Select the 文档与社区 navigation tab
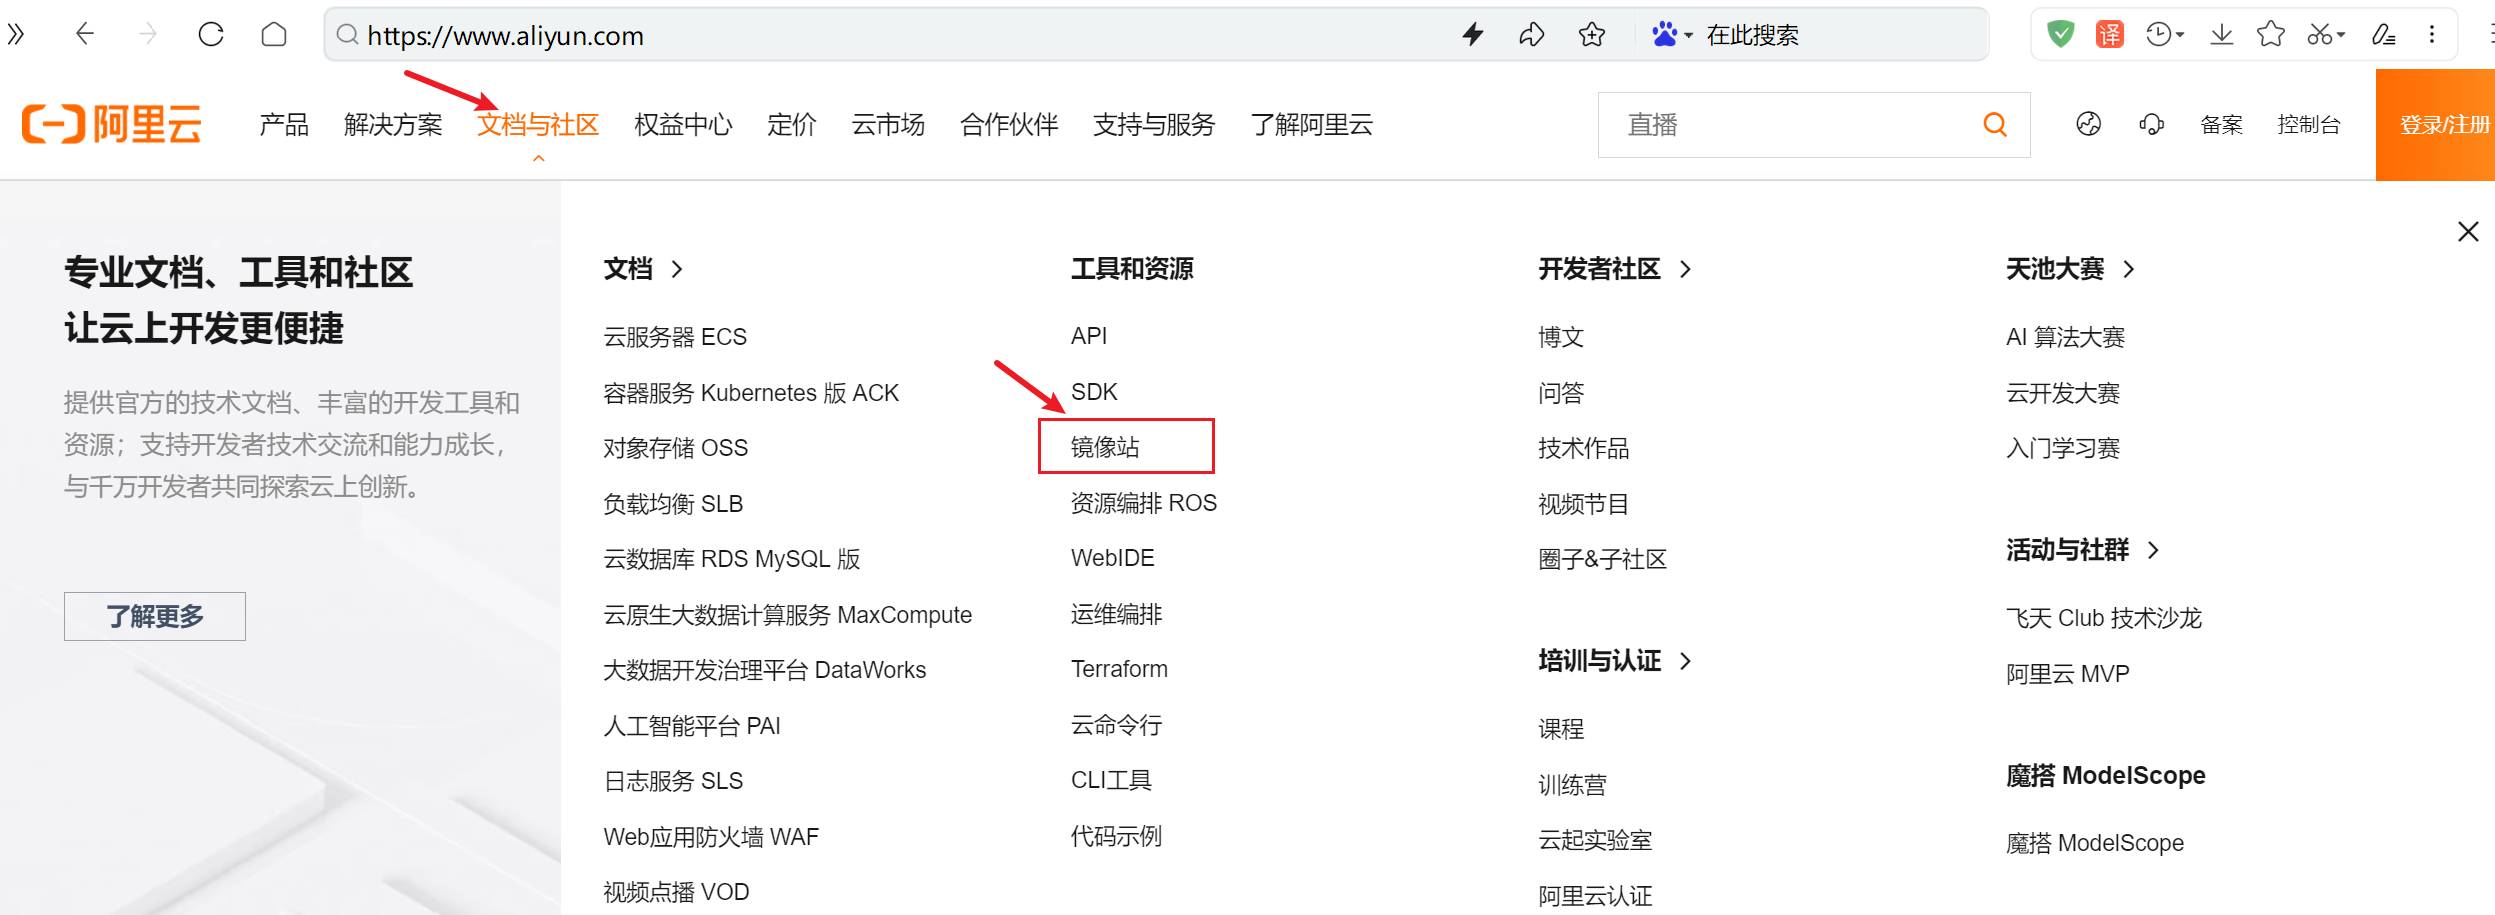This screenshot has width=2495, height=915. coord(538,125)
